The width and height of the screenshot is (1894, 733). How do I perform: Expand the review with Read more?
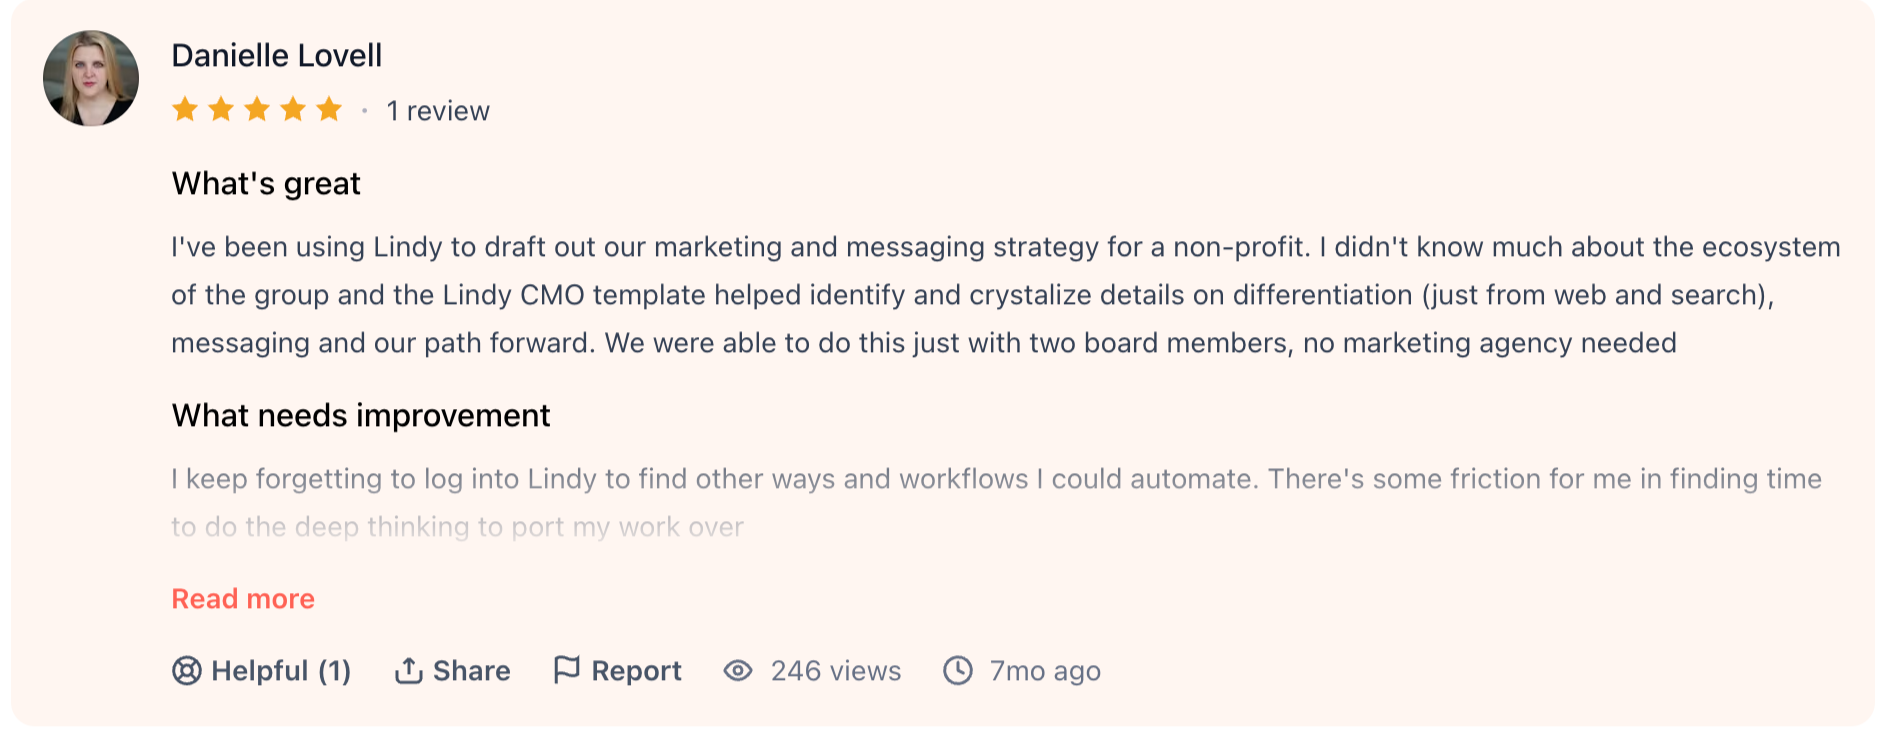coord(243,599)
